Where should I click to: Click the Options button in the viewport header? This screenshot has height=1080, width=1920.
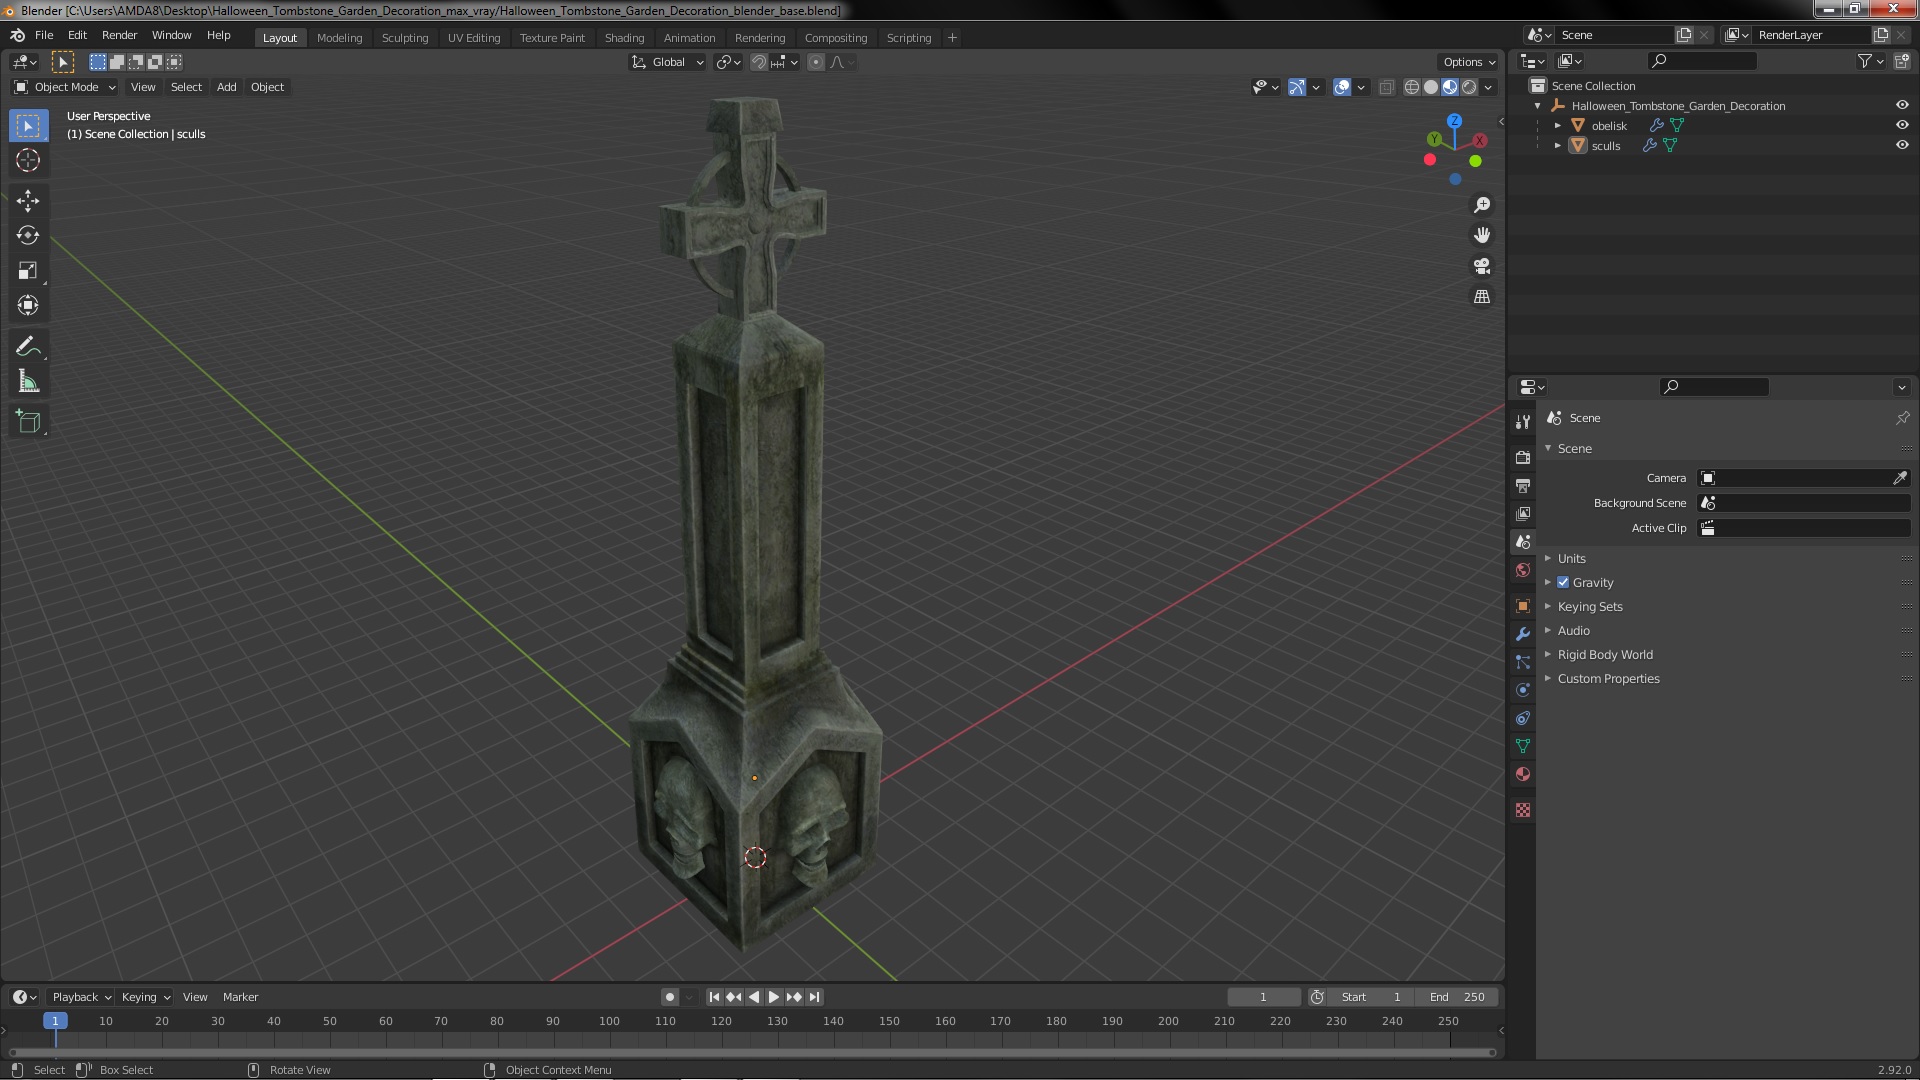tap(1468, 62)
